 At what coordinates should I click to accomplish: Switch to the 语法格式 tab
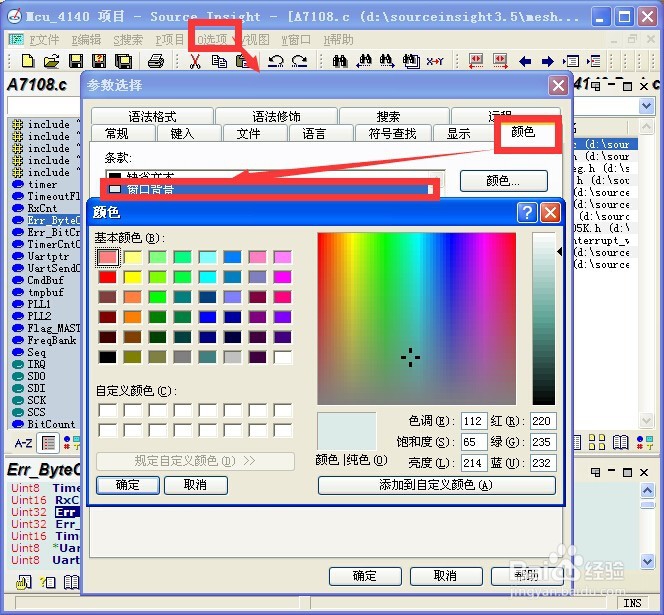click(x=152, y=116)
